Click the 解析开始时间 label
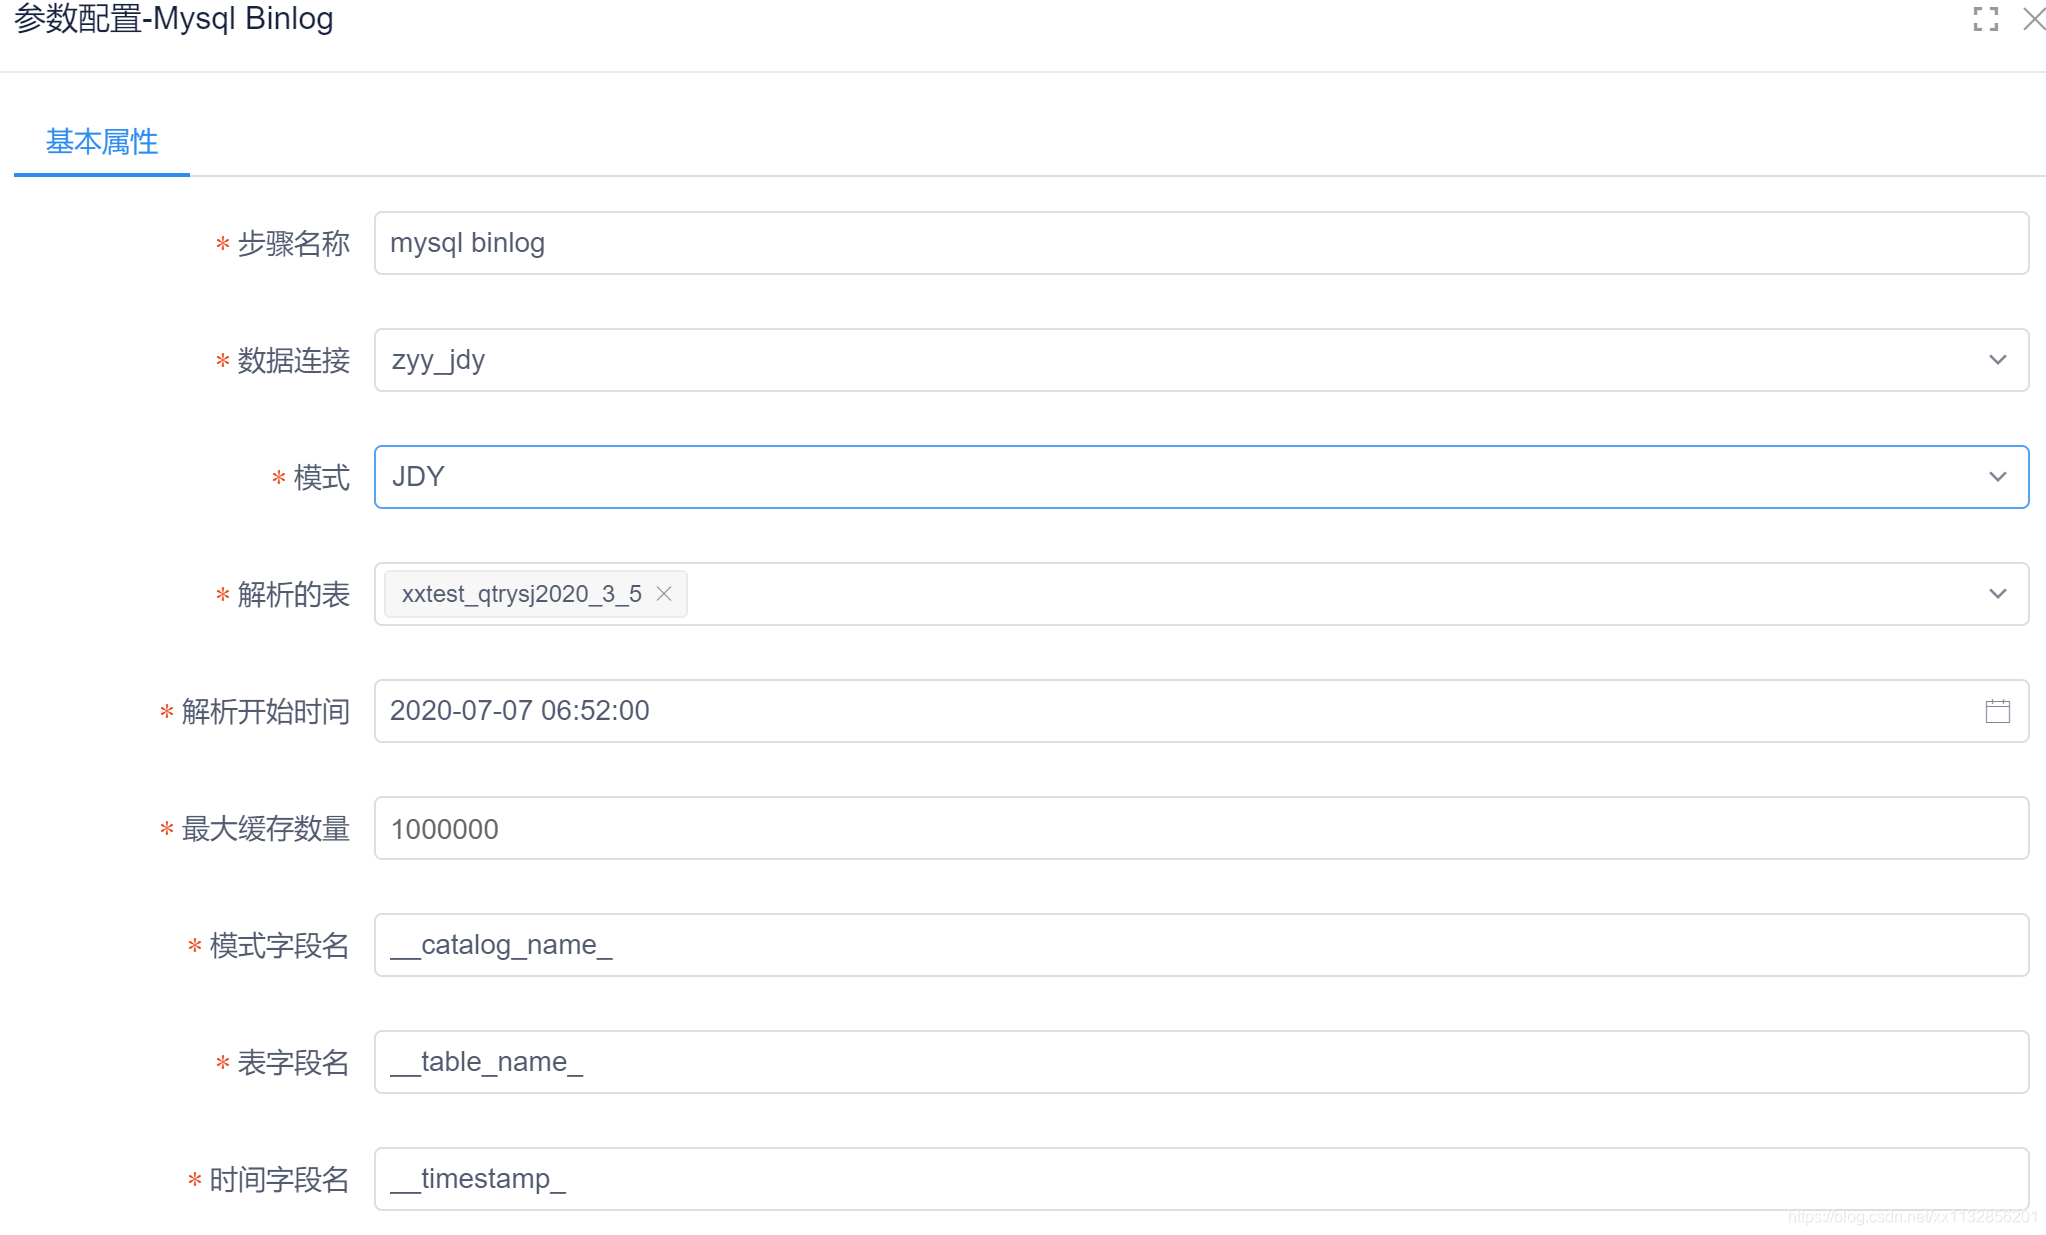This screenshot has width=2046, height=1235. (x=265, y=712)
